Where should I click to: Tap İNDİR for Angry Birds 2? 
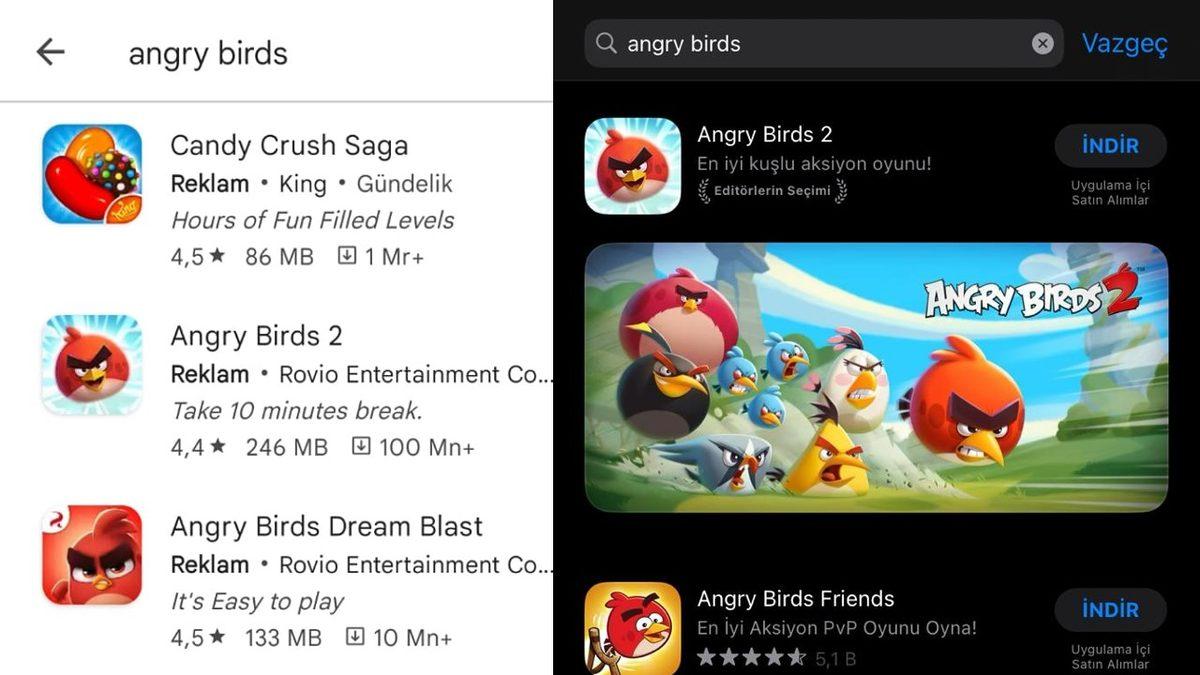1110,146
